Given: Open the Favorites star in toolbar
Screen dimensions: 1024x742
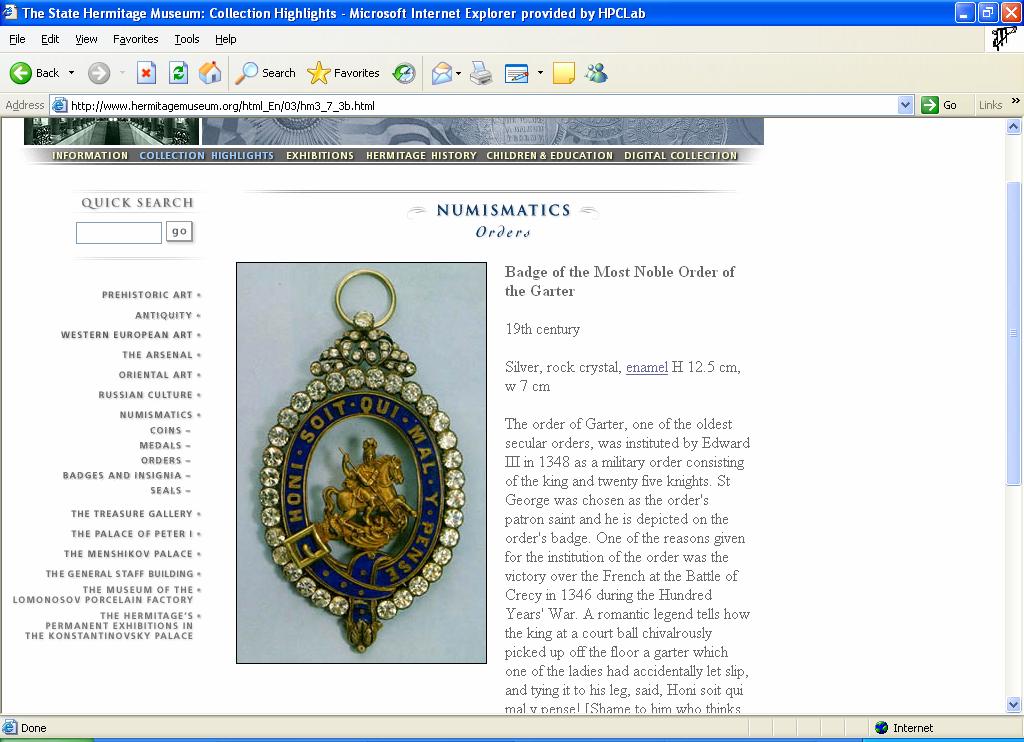Looking at the screenshot, I should [344, 73].
